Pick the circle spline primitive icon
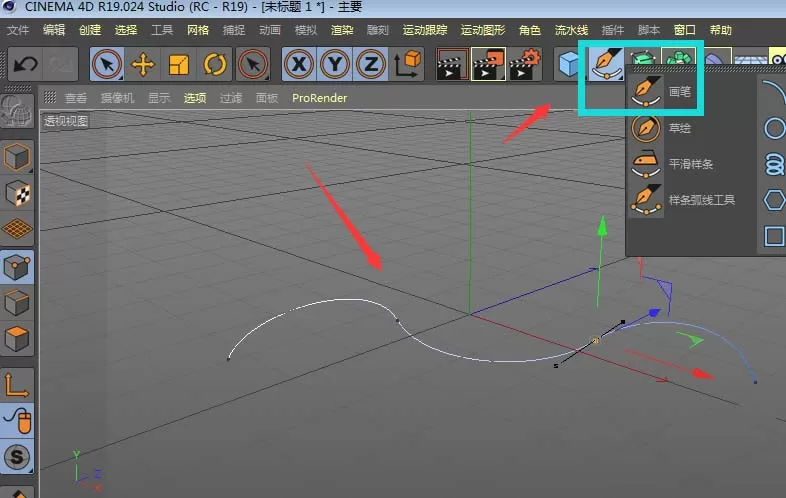 point(774,128)
